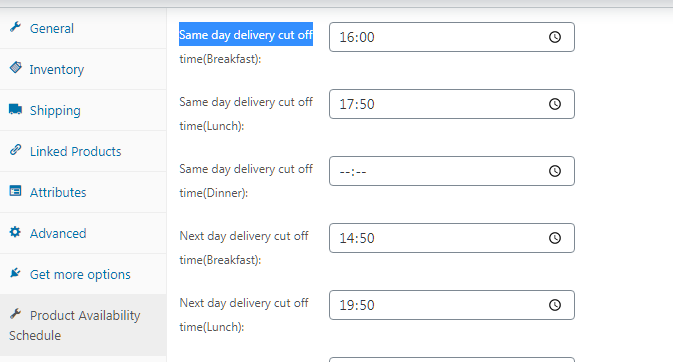Click the wrench icon beside Product Availability Schedule
This screenshot has height=362, width=673.
tap(15, 314)
